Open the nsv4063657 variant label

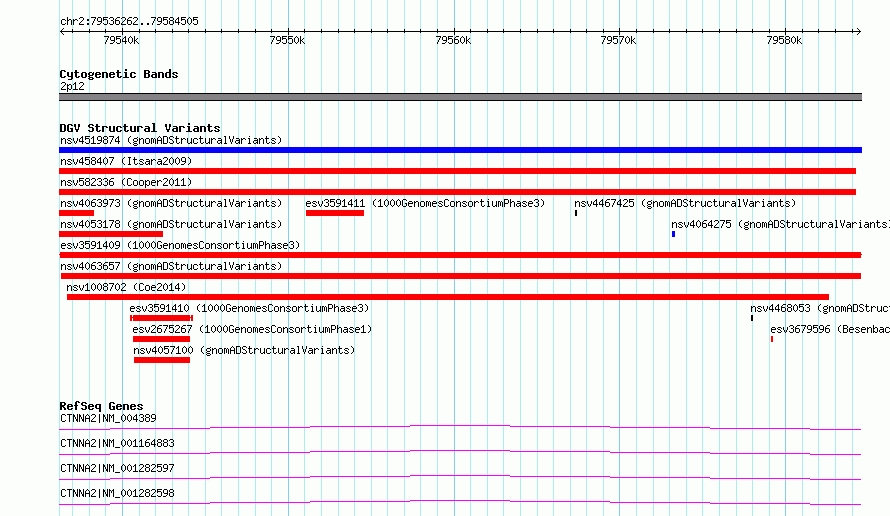[171, 266]
